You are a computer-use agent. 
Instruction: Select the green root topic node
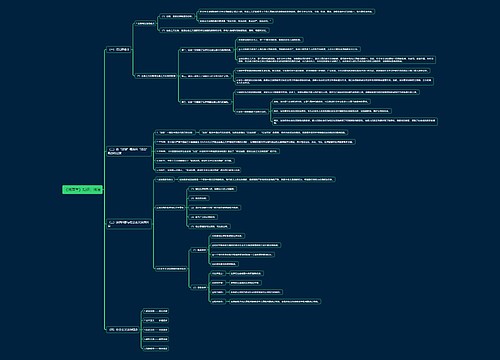pos(82,190)
